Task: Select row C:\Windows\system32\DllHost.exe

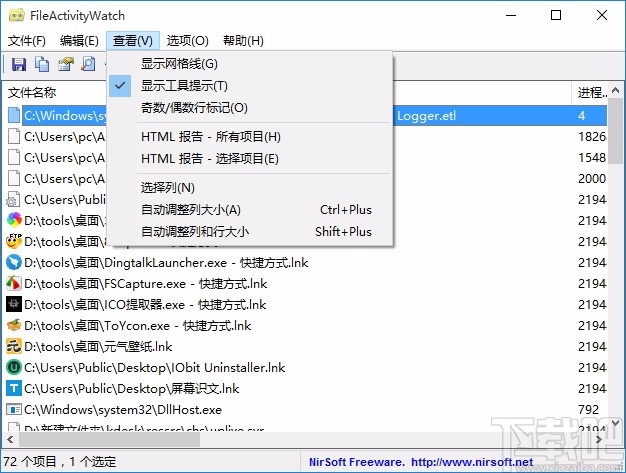Action: point(123,410)
